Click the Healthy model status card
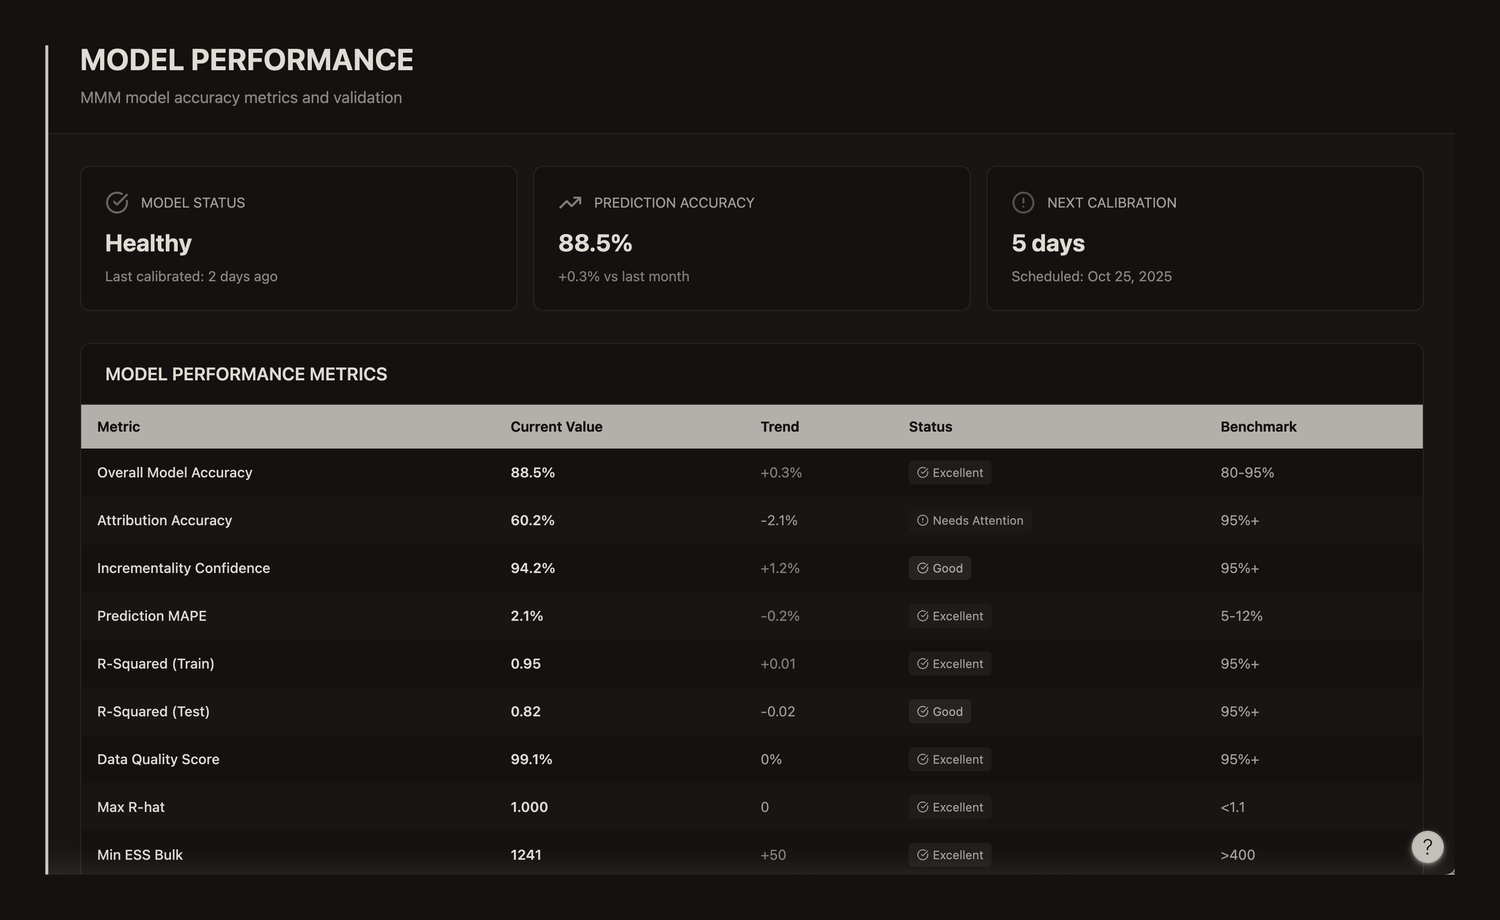 pyautogui.click(x=299, y=238)
